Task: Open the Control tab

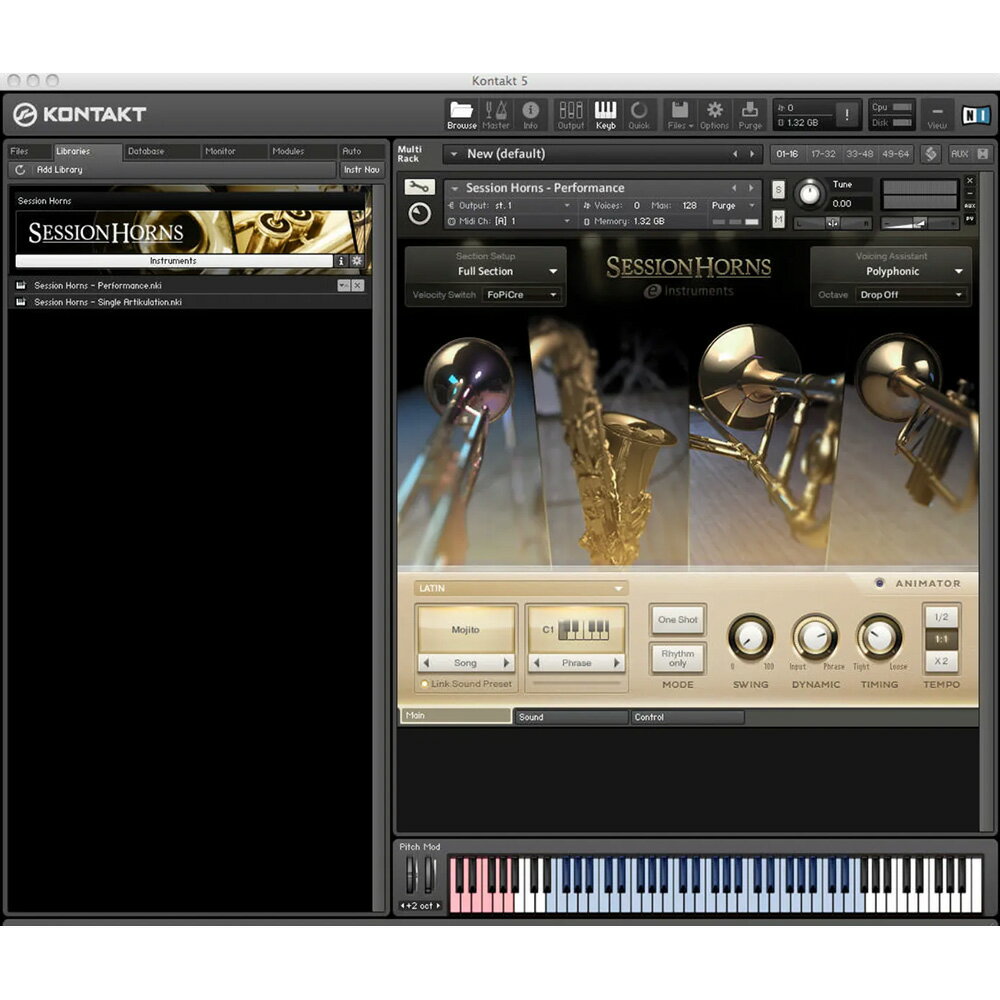Action: point(687,717)
